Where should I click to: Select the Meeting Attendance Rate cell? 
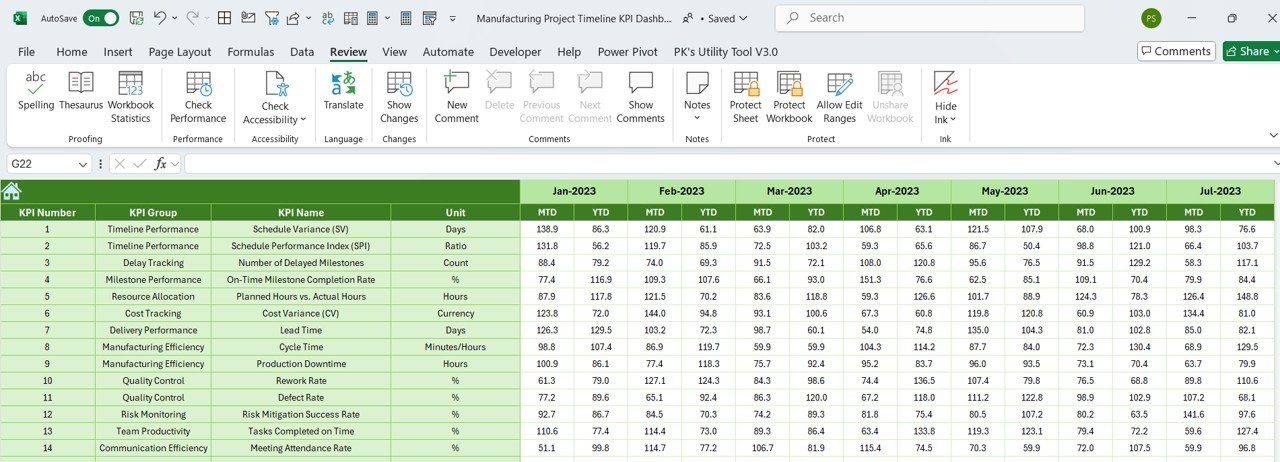pyautogui.click(x=301, y=448)
